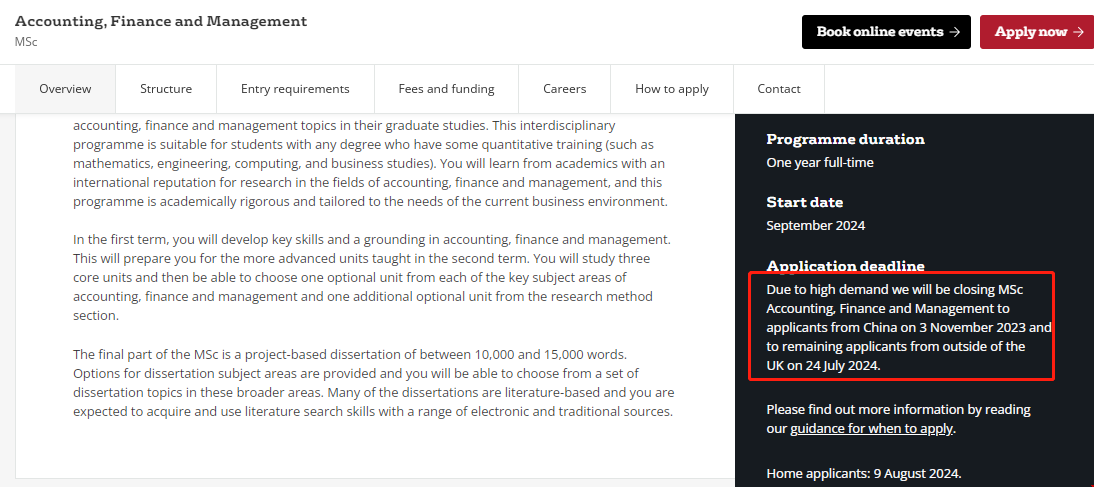Click the arrow icon in Book online events
Image resolution: width=1094 pixels, height=487 pixels.
(x=954, y=32)
